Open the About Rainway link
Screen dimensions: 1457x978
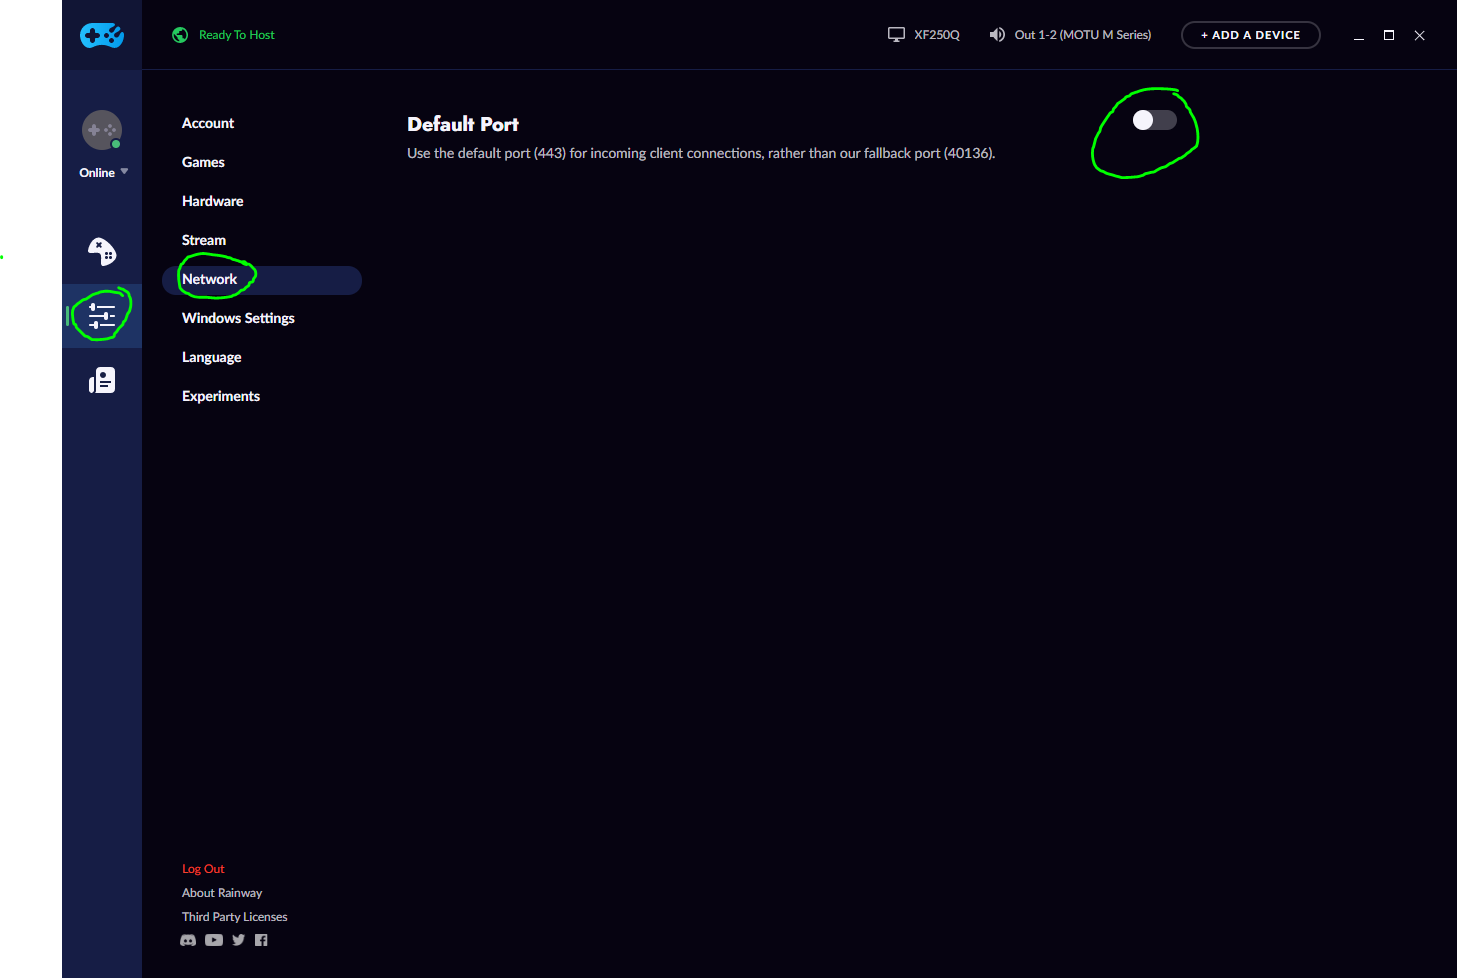(222, 893)
